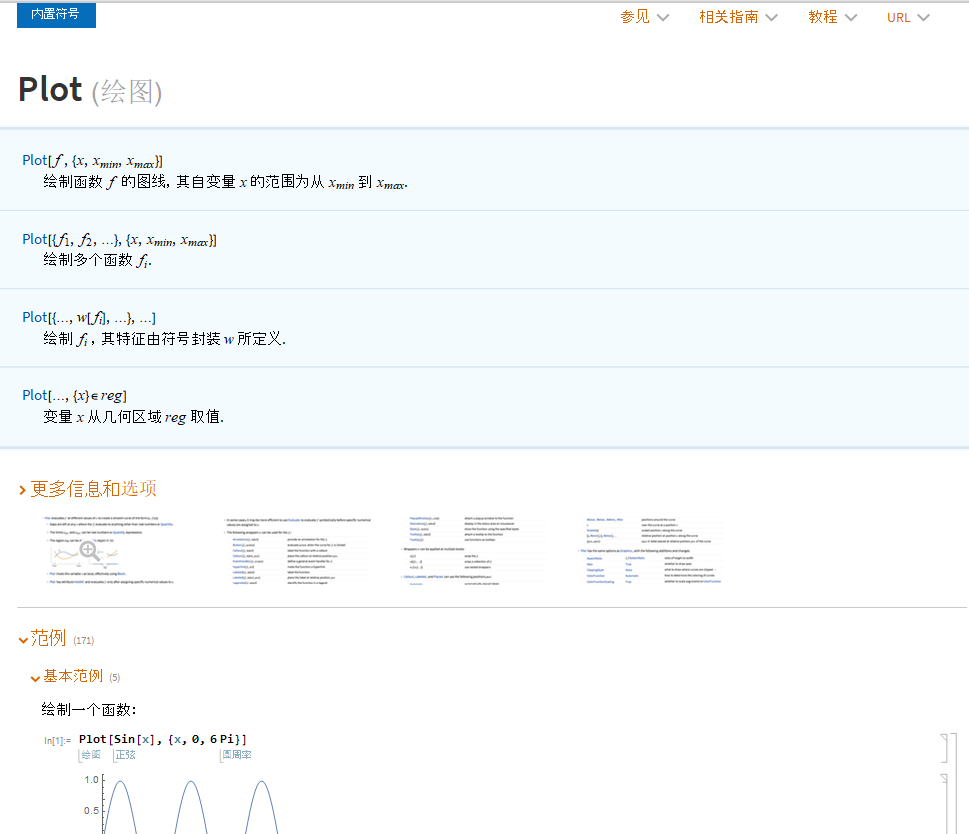This screenshot has width=969, height=834.
Task: Click the 内置符号 badge button
Action: [56, 14]
